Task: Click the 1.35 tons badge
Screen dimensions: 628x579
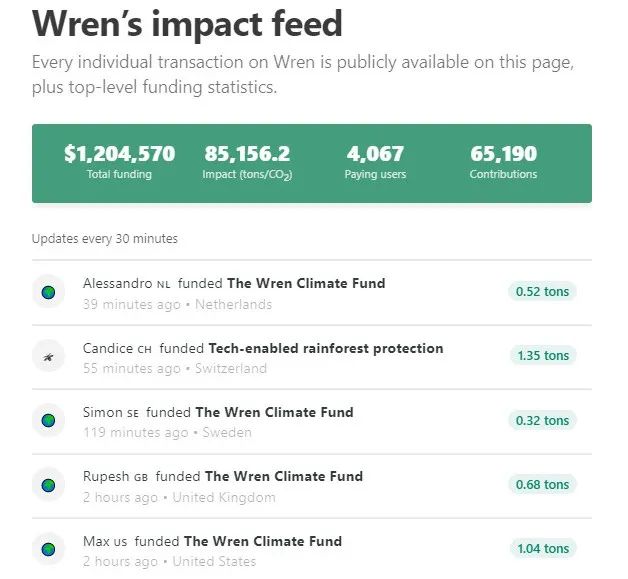Action: coord(542,356)
